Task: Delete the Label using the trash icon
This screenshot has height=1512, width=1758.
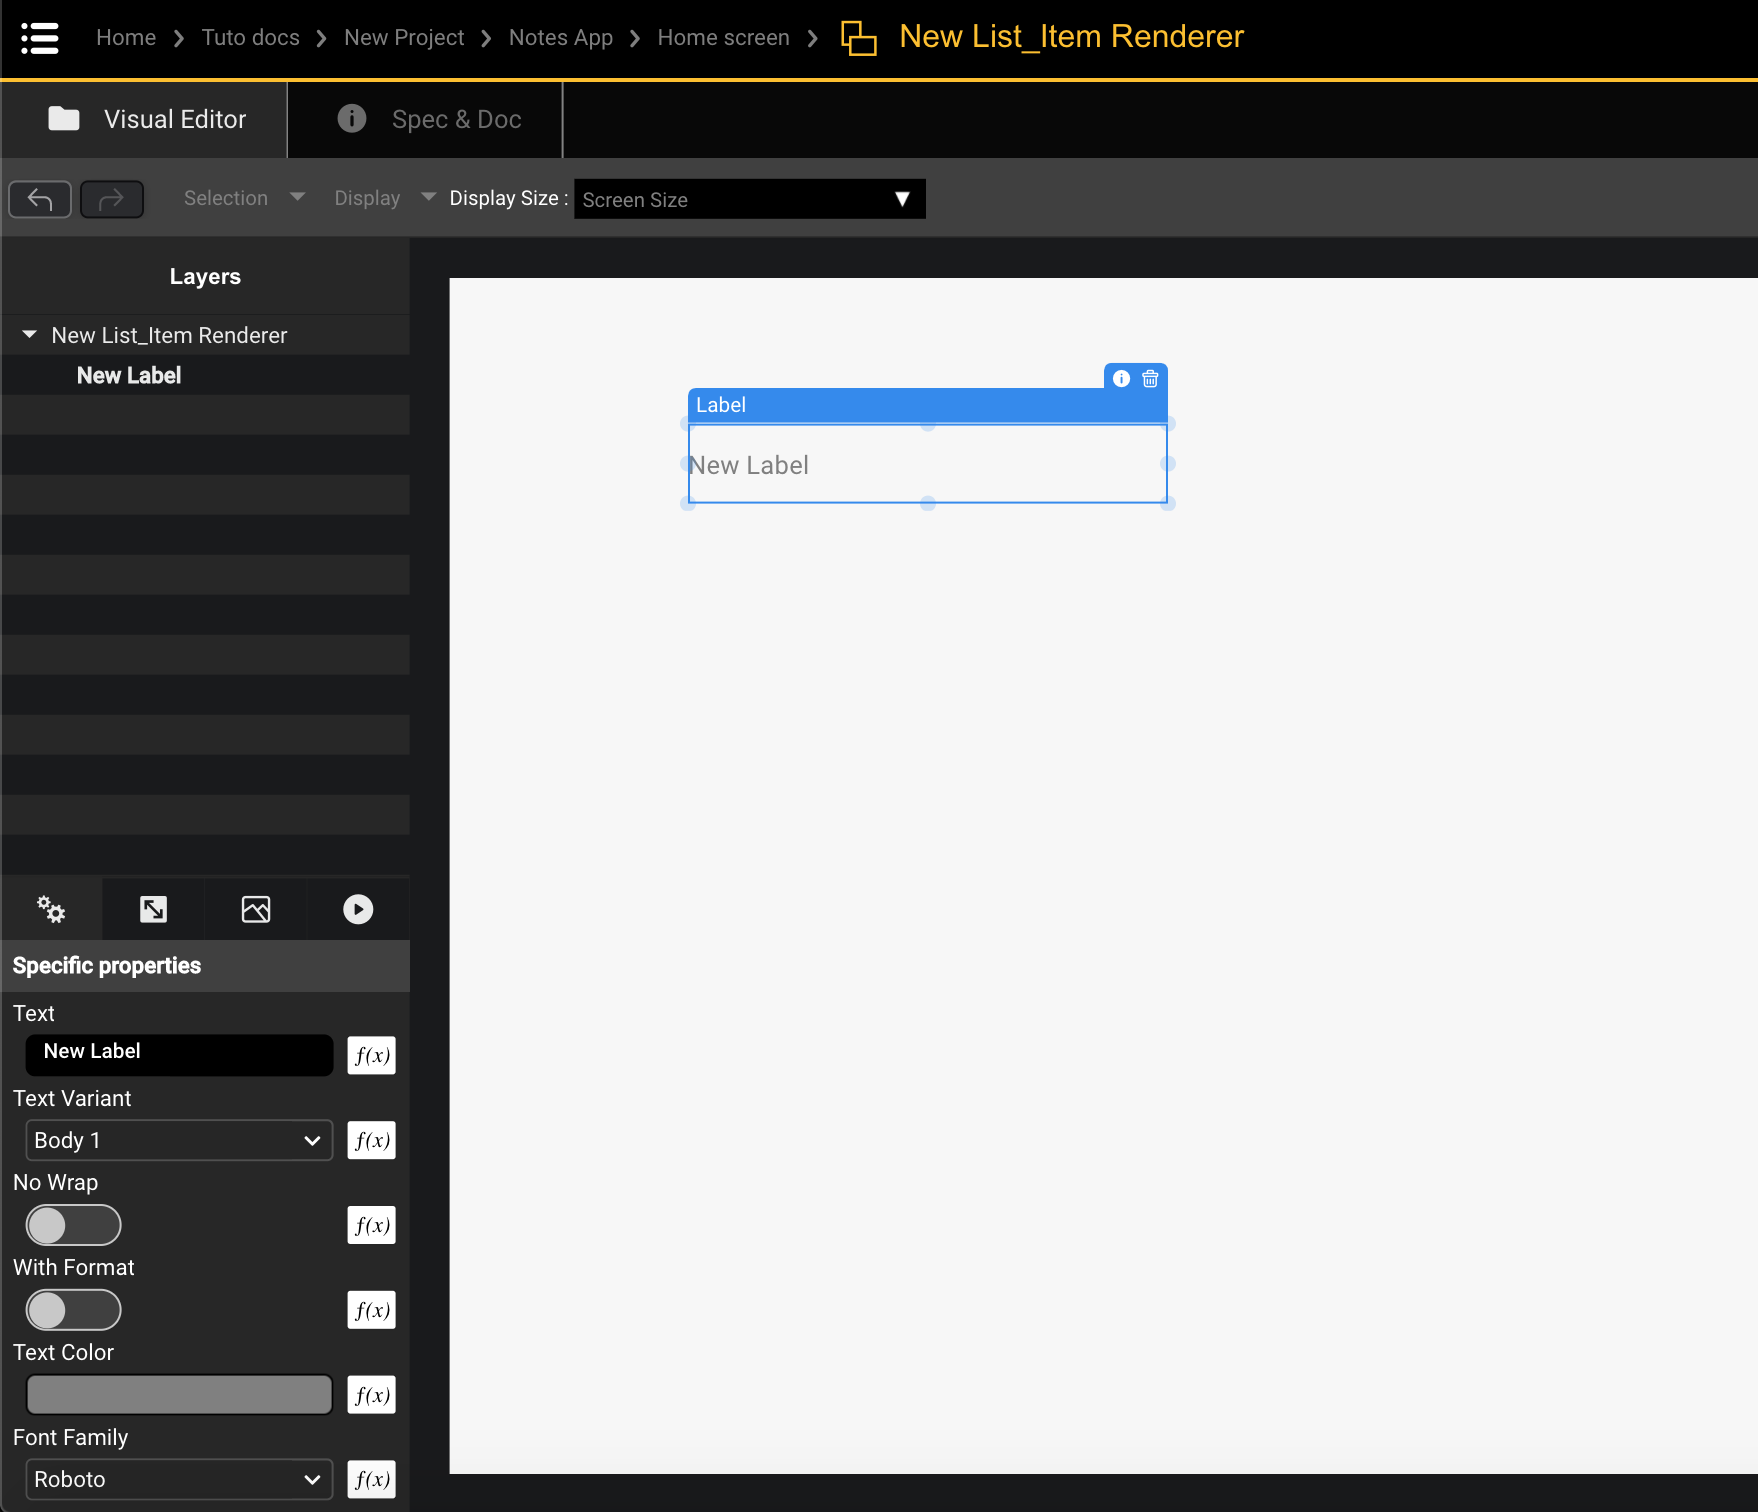Action: (x=1150, y=378)
